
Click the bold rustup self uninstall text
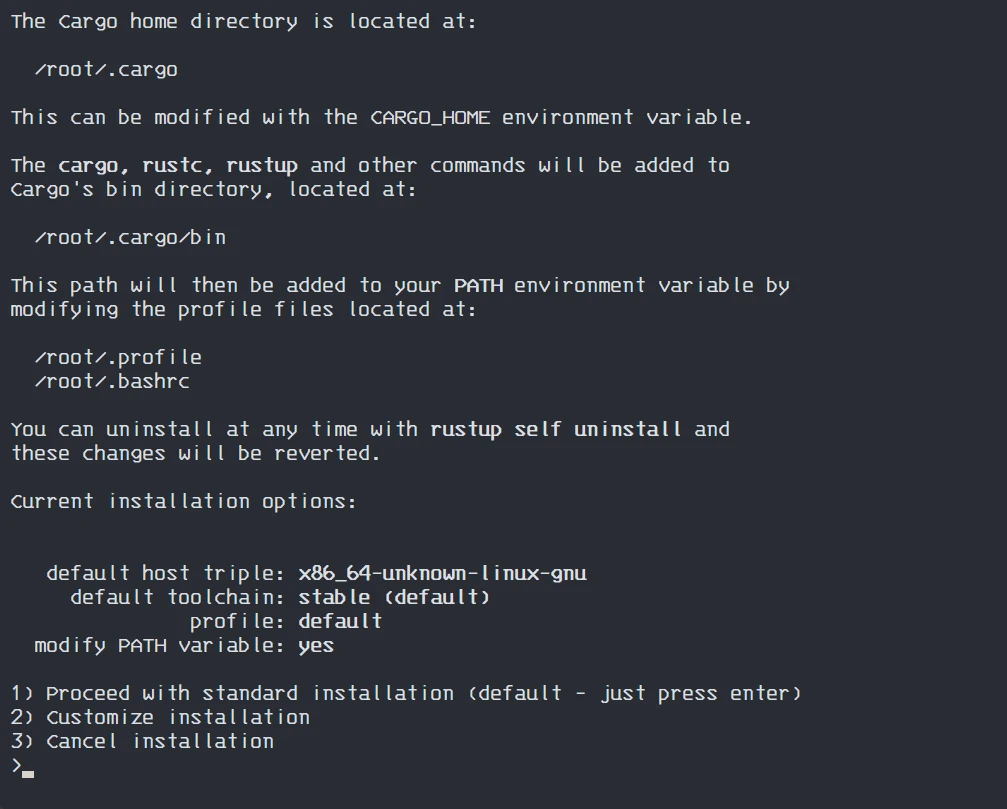556,430
